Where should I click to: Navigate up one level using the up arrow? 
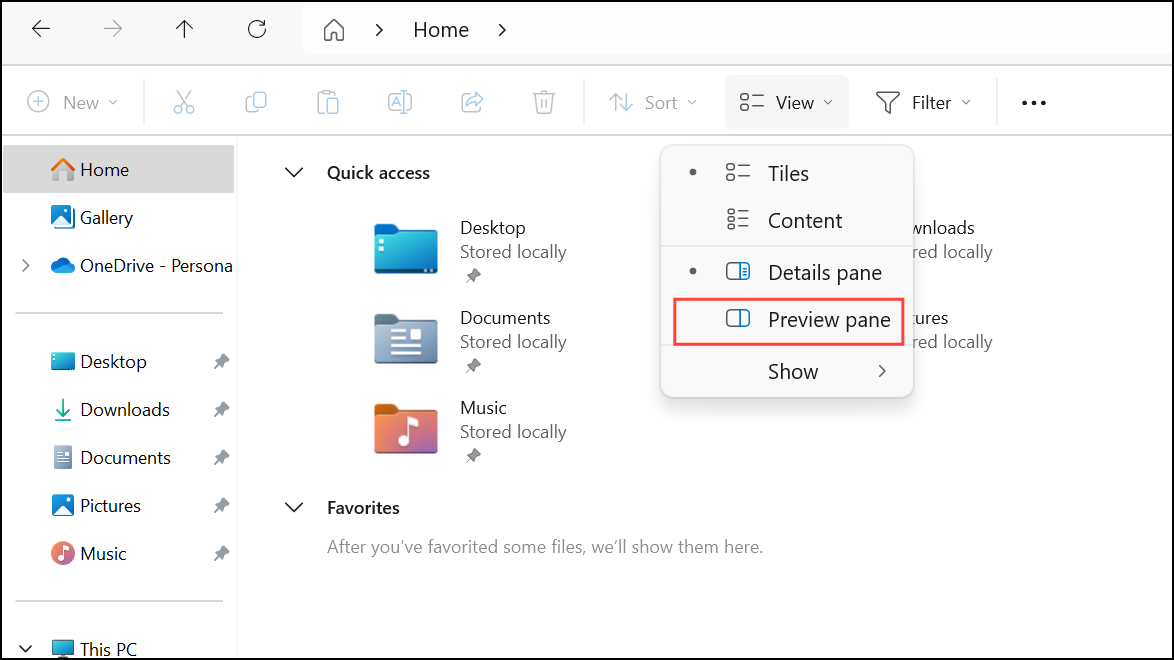pos(184,29)
